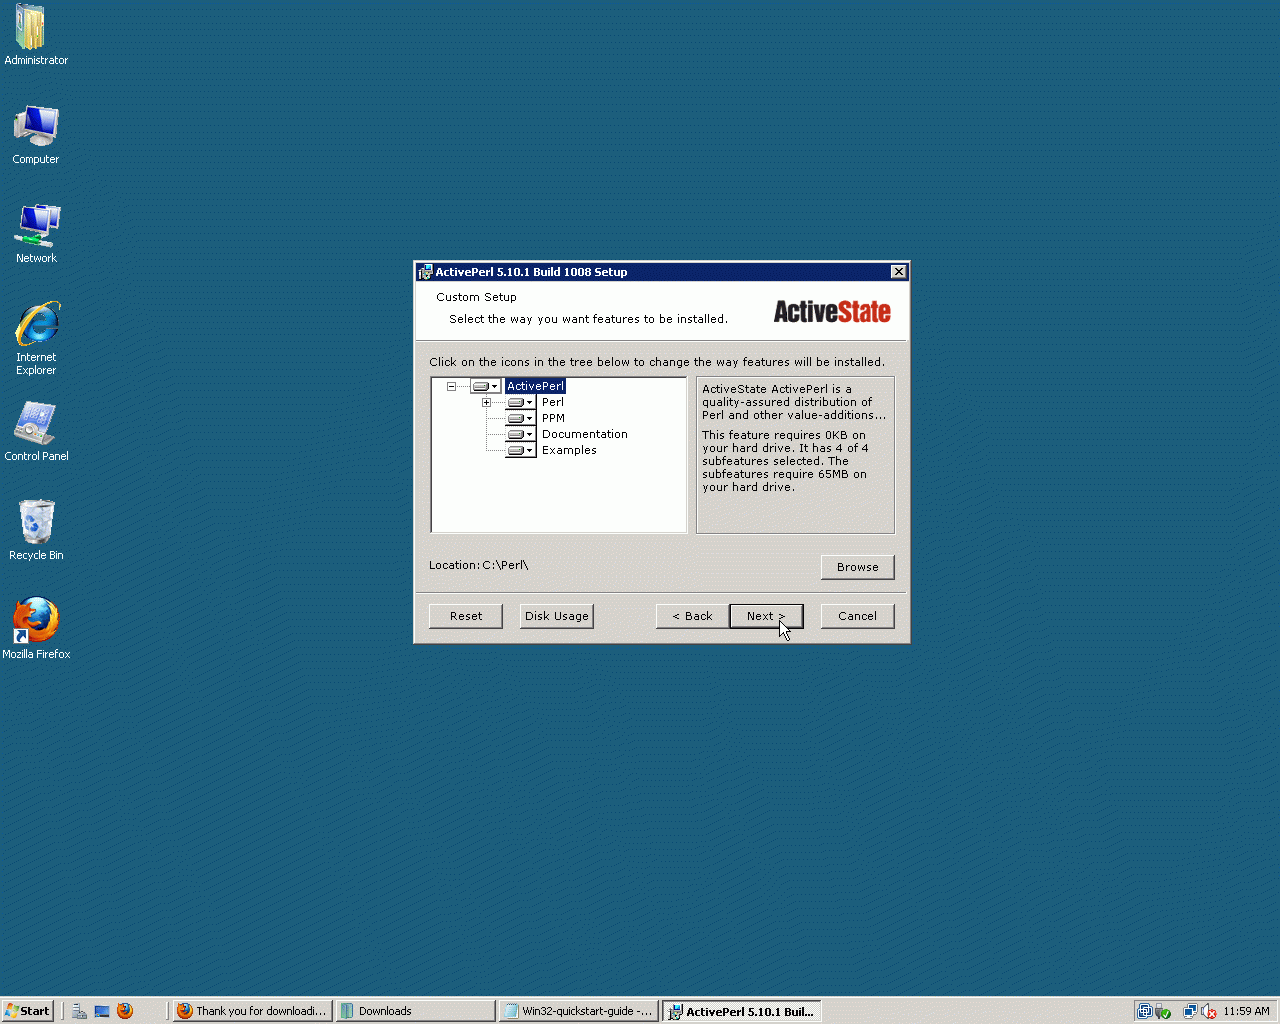The height and width of the screenshot is (1024, 1280).
Task: Open the ActivePerl feature install-state dropdown
Action: 485,386
